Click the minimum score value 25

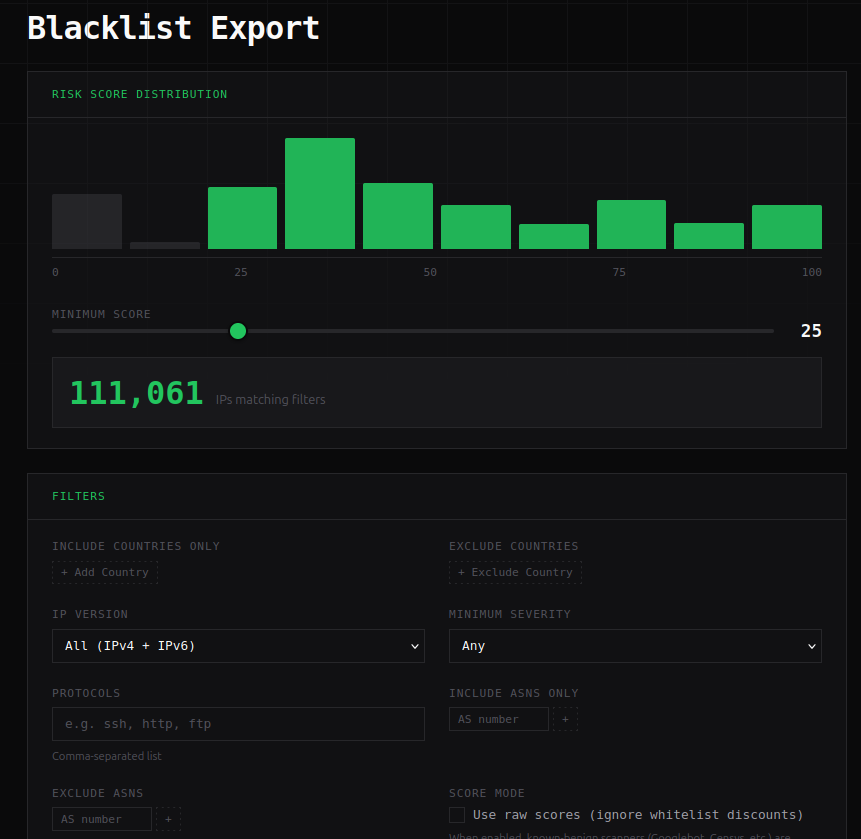[810, 330]
